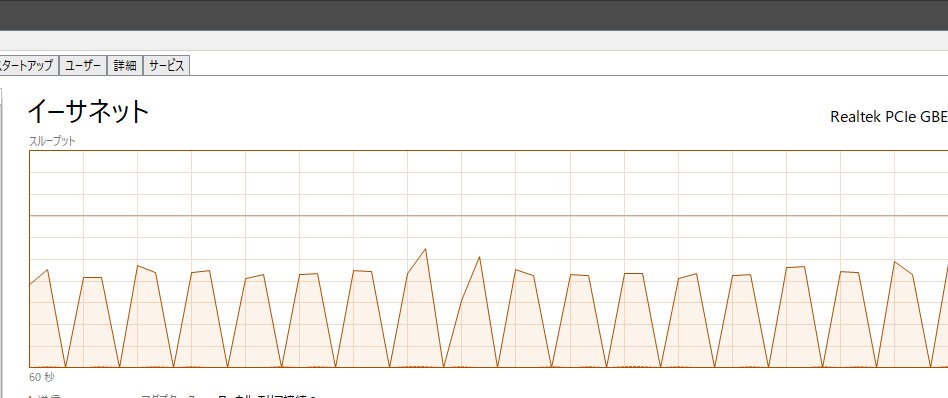Switch to the スタートアップ tab
The image size is (948, 398).
pyautogui.click(x=28, y=66)
